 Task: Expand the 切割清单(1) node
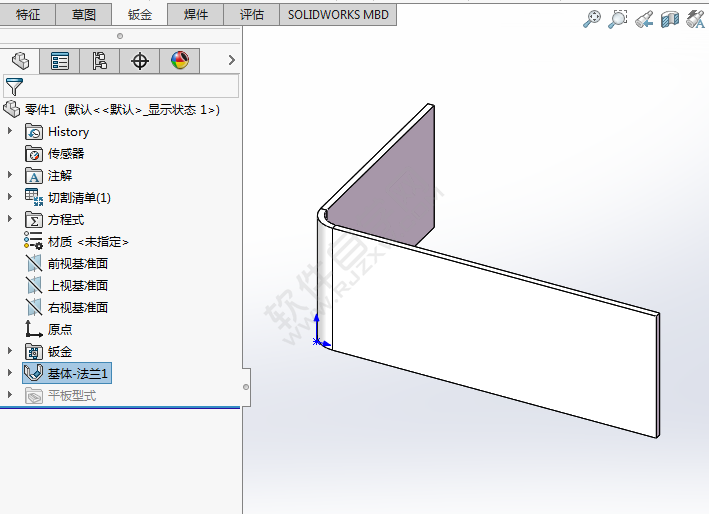coord(10,197)
